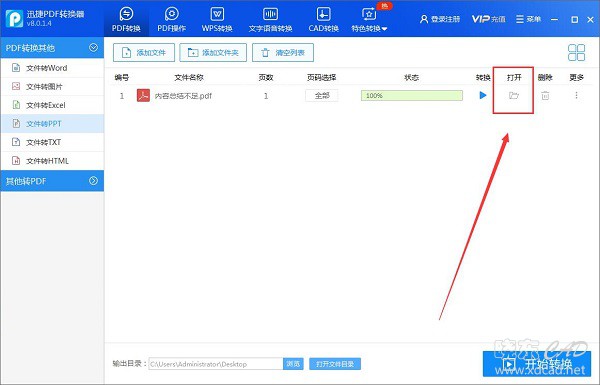This screenshot has height=385, width=600.
Task: Start conversion using blue play icon in row
Action: (x=483, y=95)
